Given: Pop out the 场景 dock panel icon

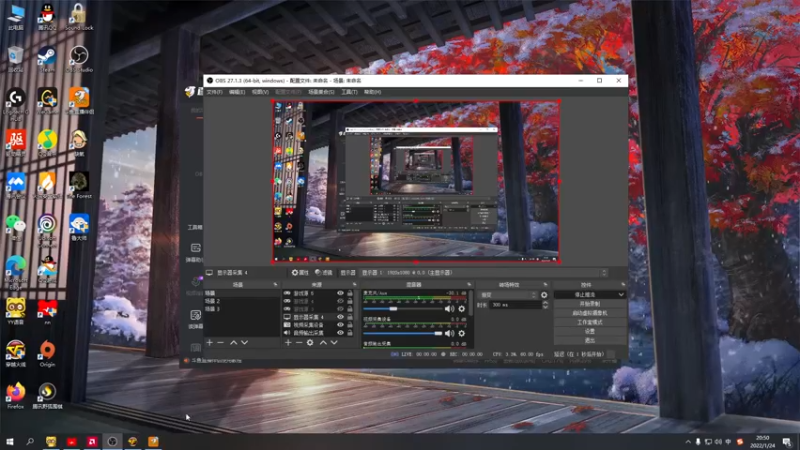Looking at the screenshot, I should [x=276, y=285].
